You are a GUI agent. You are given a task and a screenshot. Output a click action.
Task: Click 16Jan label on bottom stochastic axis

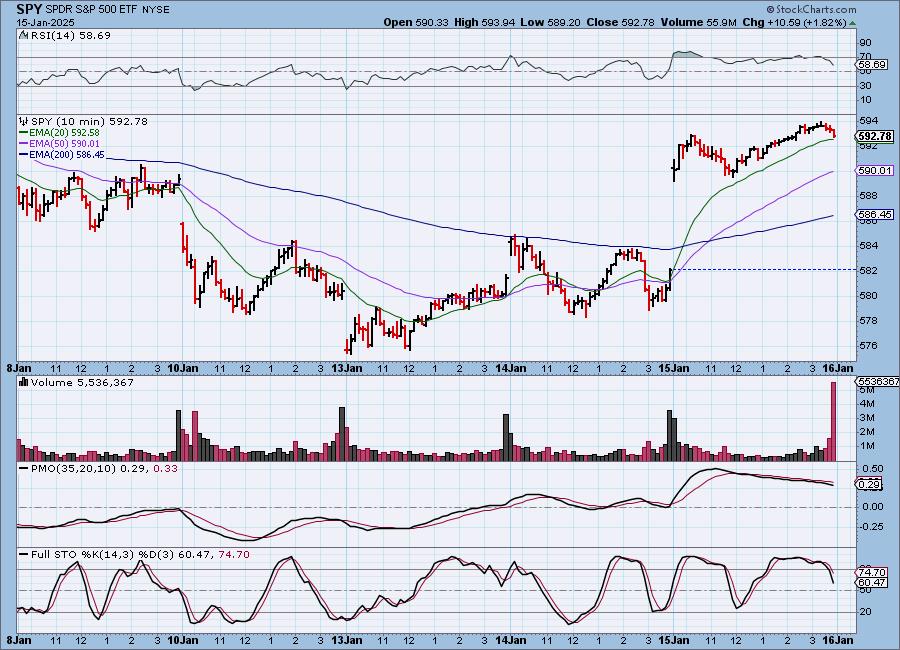tap(838, 640)
